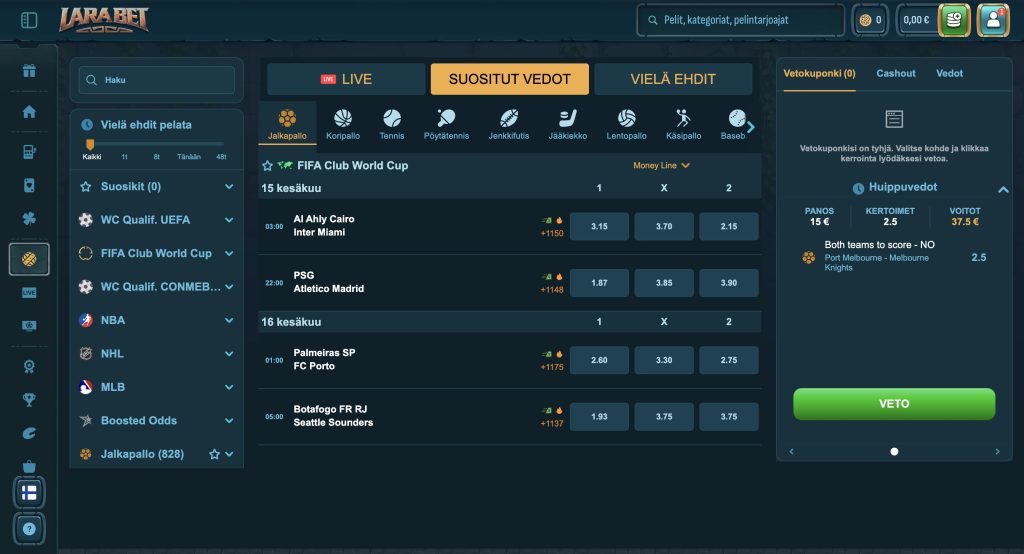Toggle the sidebar panel collapse icon
Viewport: 1024px width, 554px height.
coord(29,20)
